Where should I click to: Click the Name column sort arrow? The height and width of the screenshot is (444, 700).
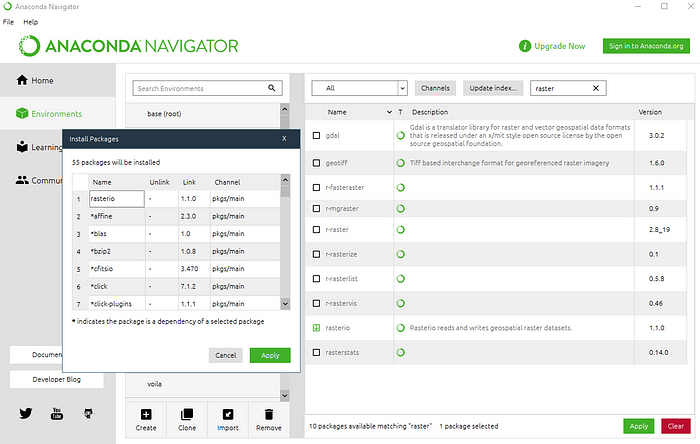point(389,112)
